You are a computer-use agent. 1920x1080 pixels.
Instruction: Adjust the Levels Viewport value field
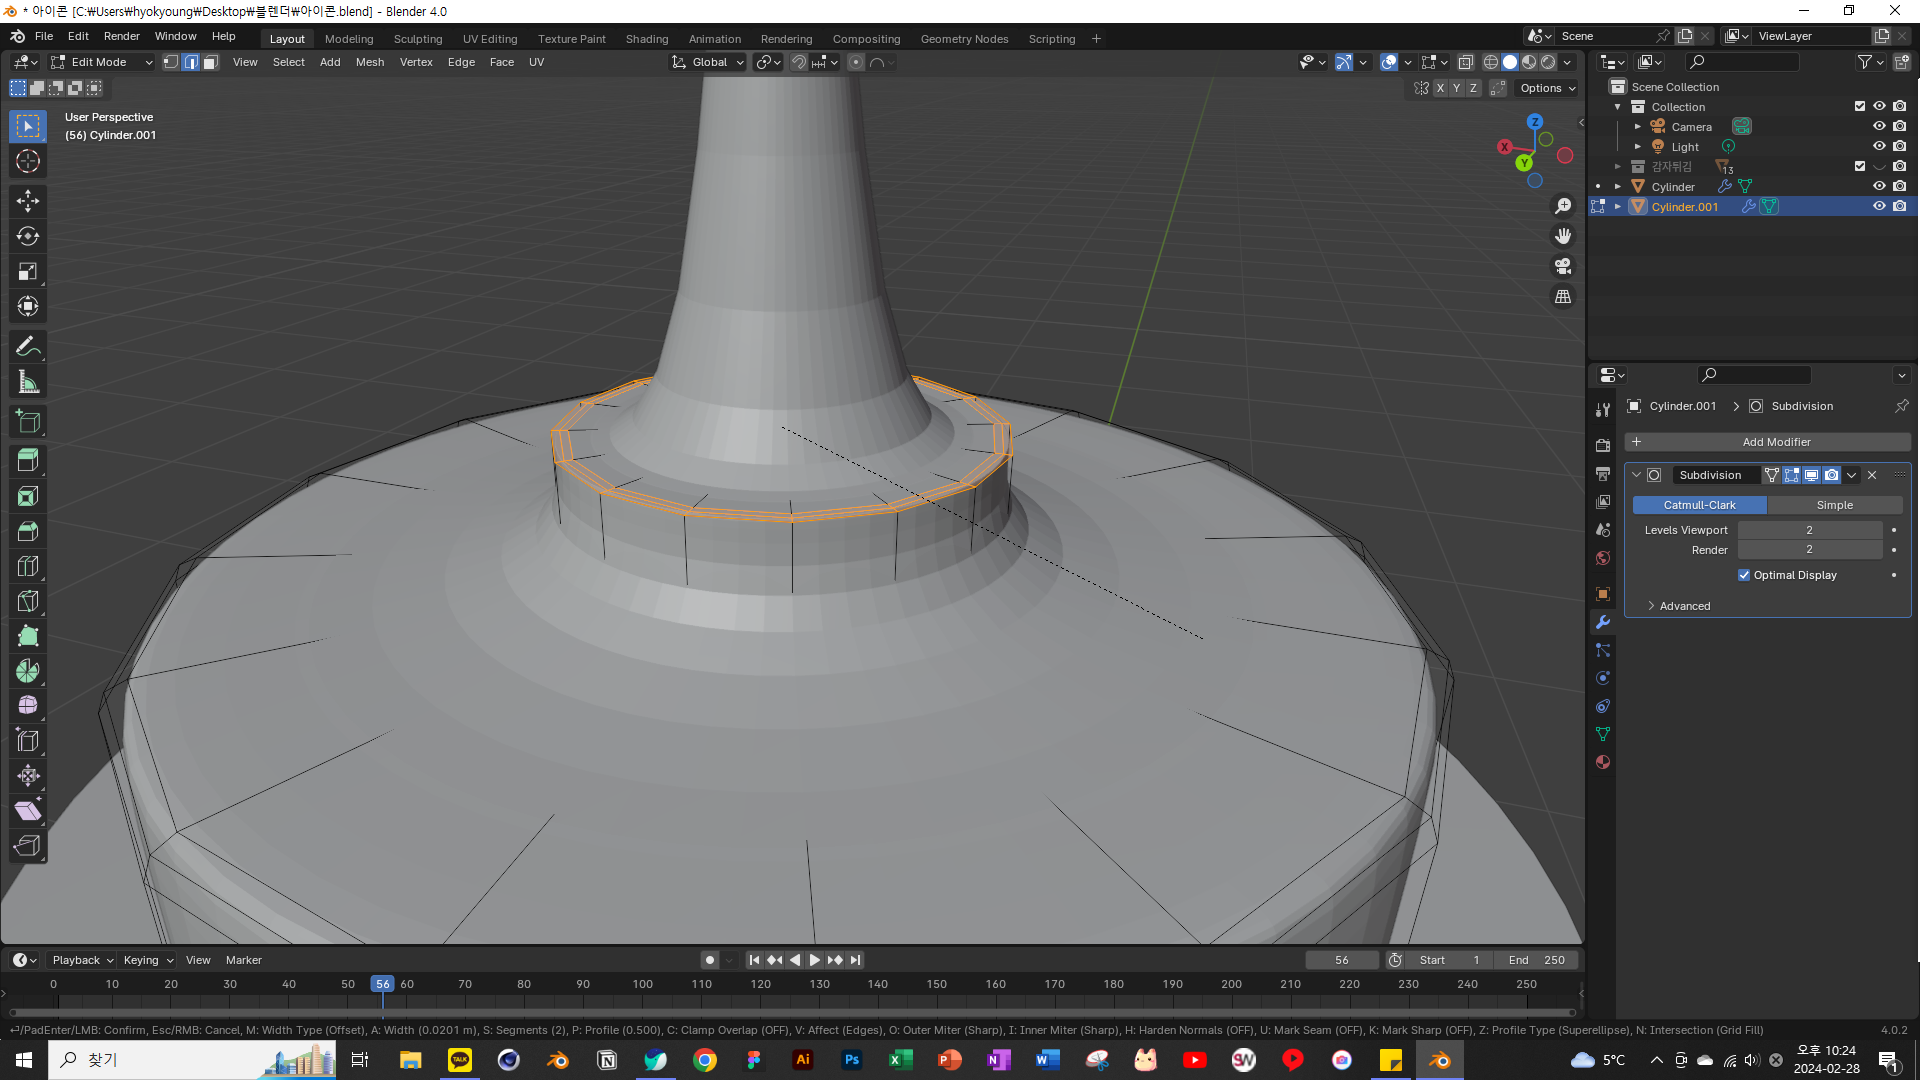(1809, 530)
